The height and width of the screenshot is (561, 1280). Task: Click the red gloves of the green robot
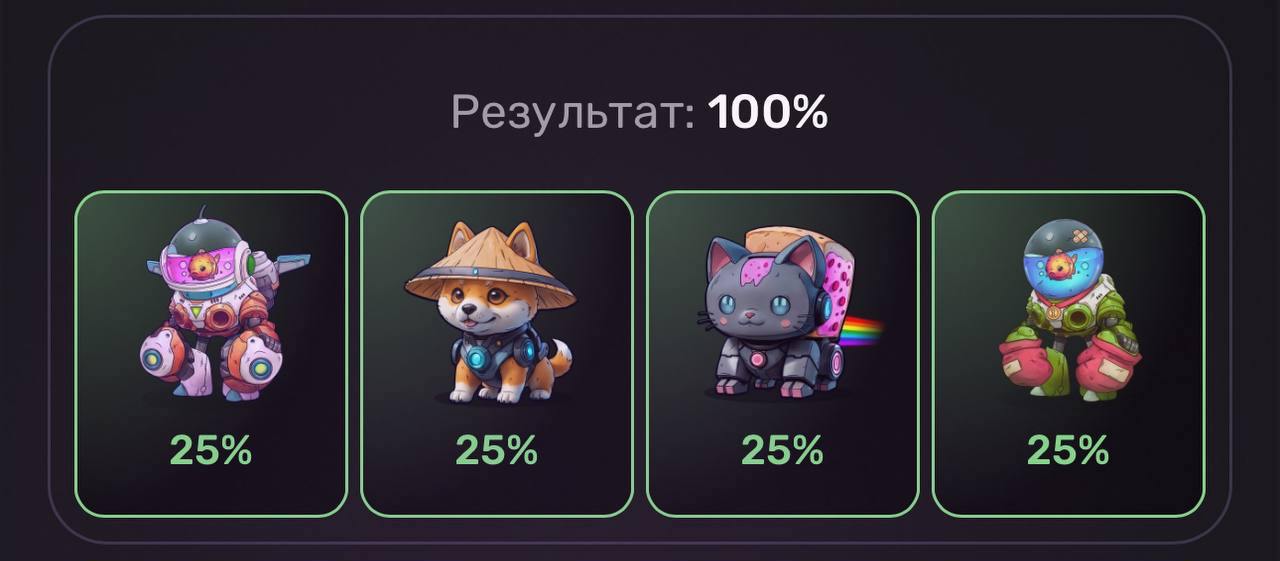1070,362
